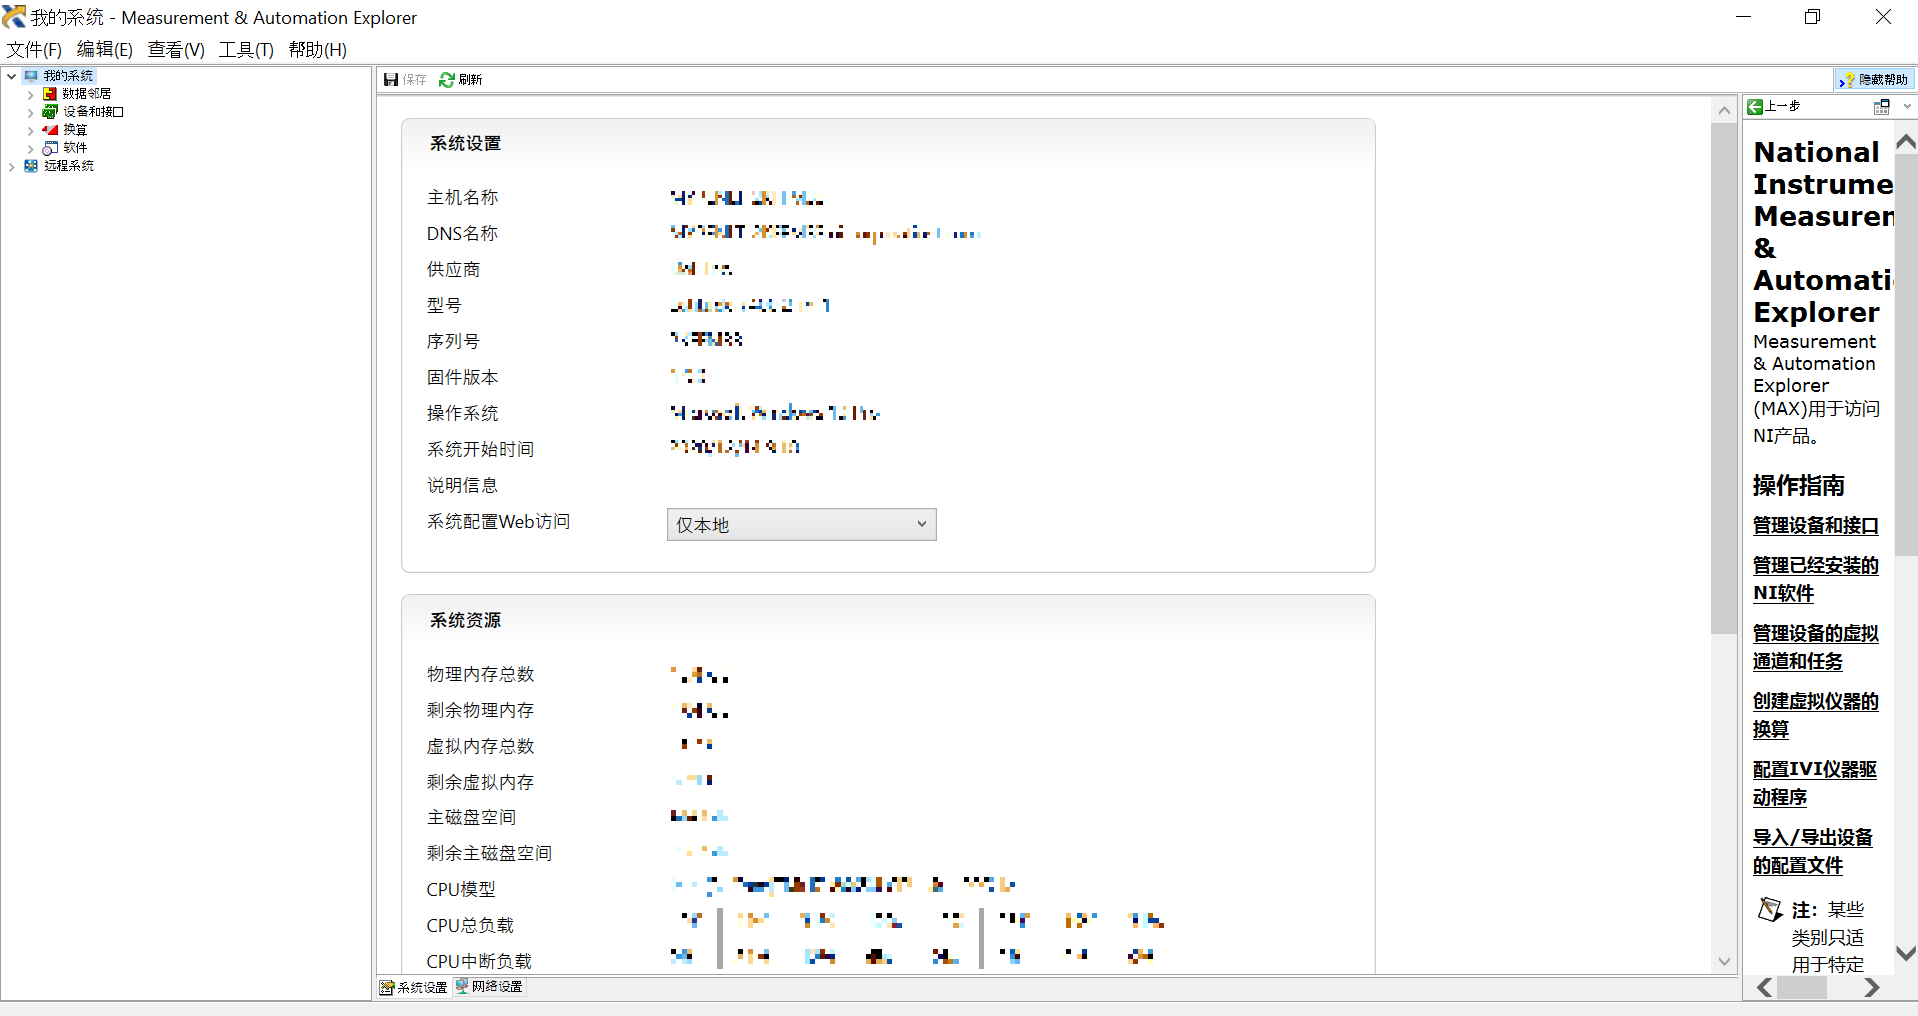The image size is (1918, 1016).
Task: Open the 导入/导出设备的配置文件 help link
Action: tap(1813, 852)
